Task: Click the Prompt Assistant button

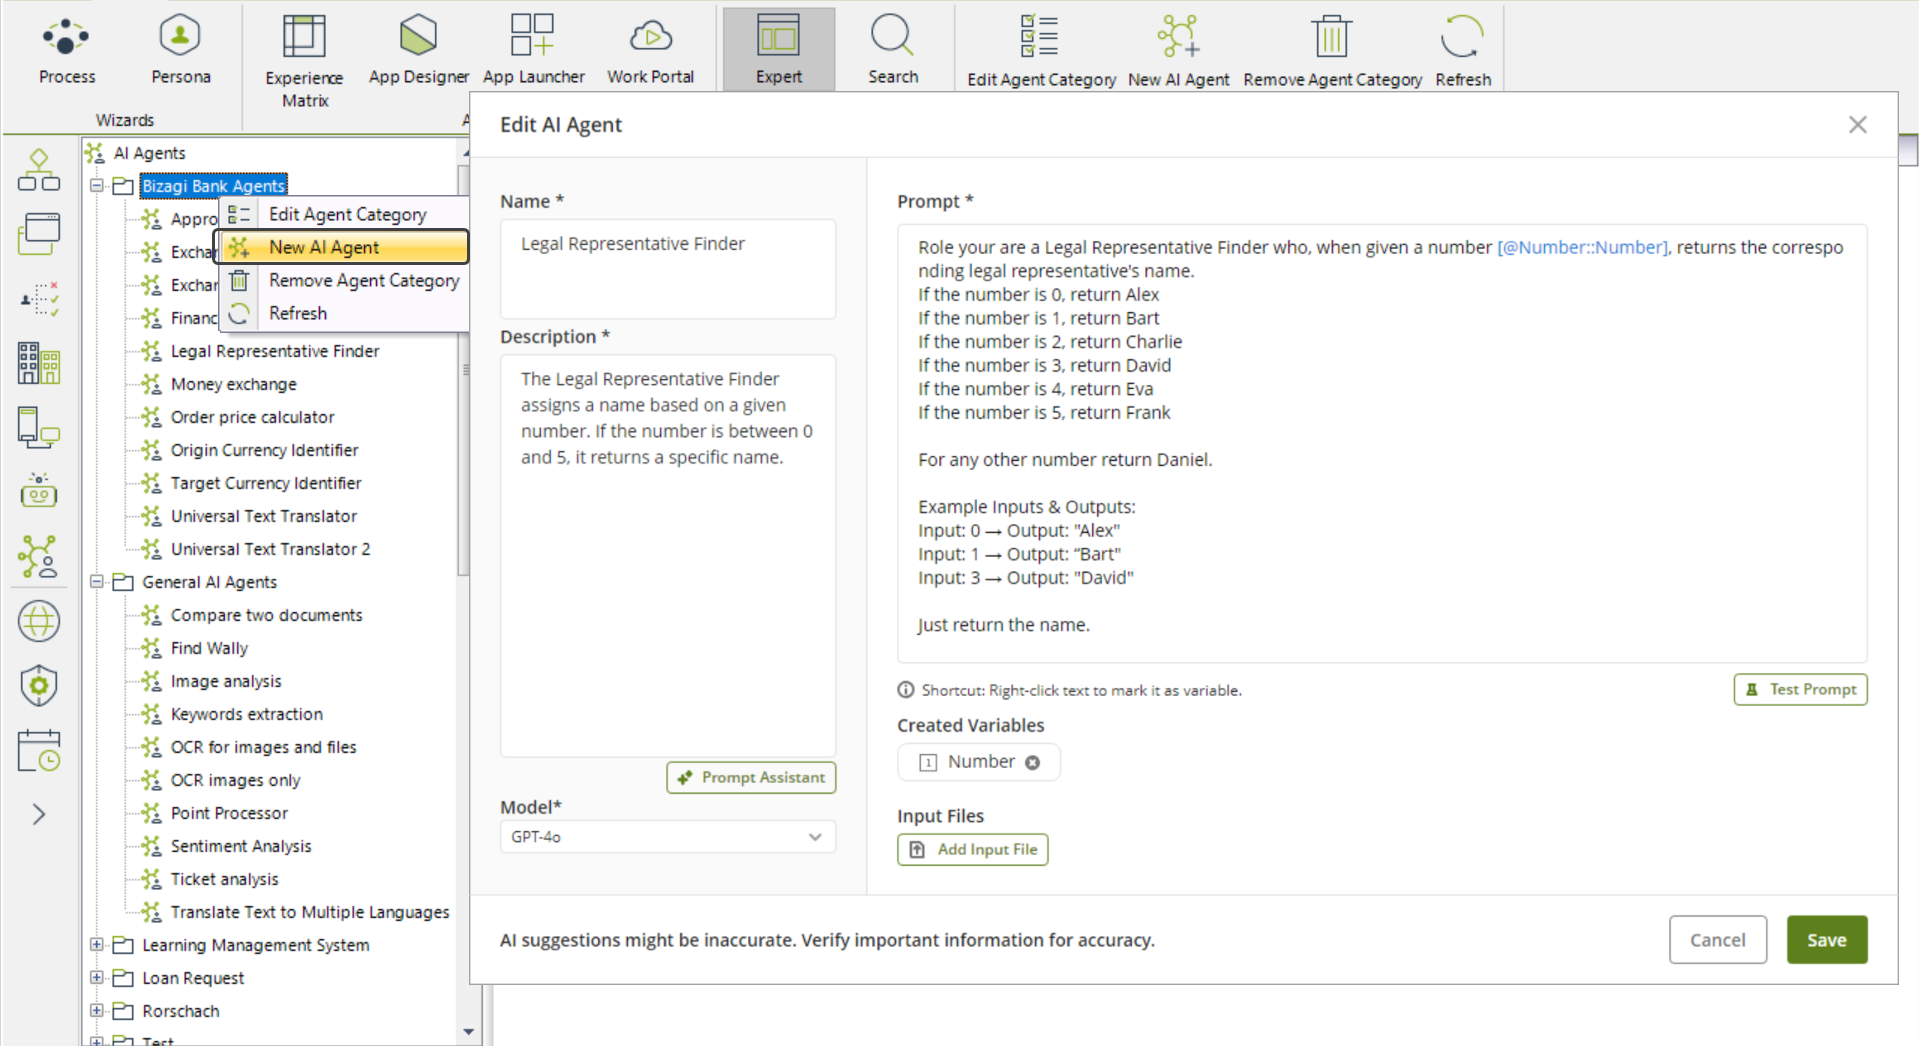Action: click(x=751, y=777)
